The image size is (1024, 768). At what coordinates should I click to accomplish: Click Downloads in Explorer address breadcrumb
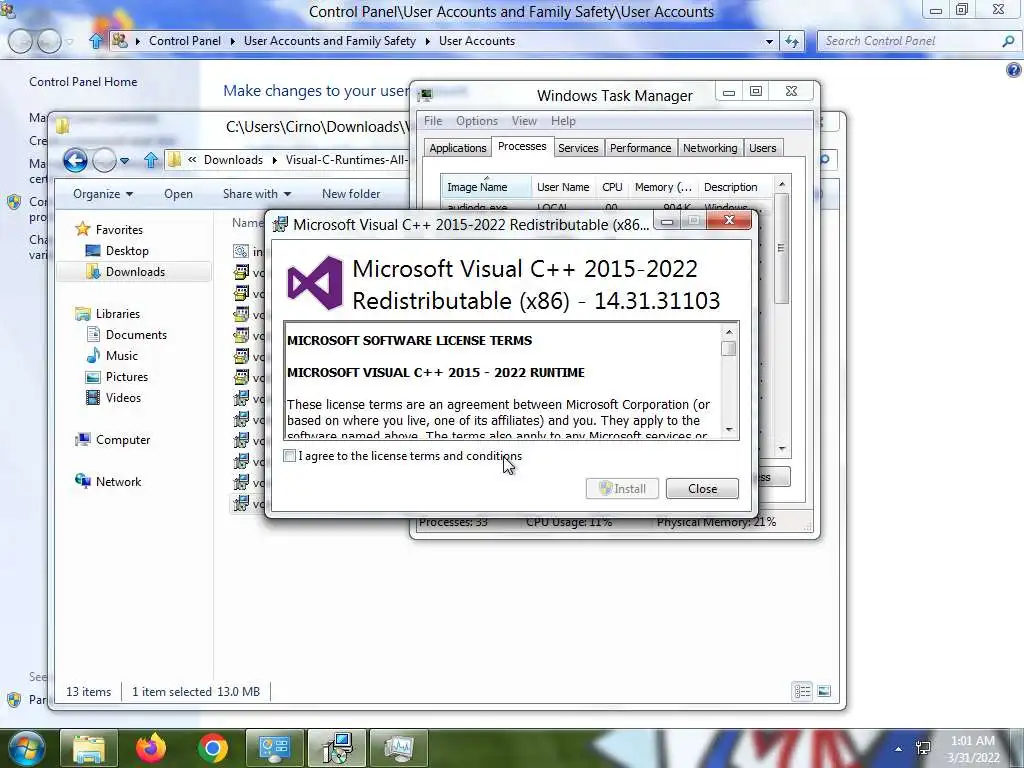tap(233, 160)
